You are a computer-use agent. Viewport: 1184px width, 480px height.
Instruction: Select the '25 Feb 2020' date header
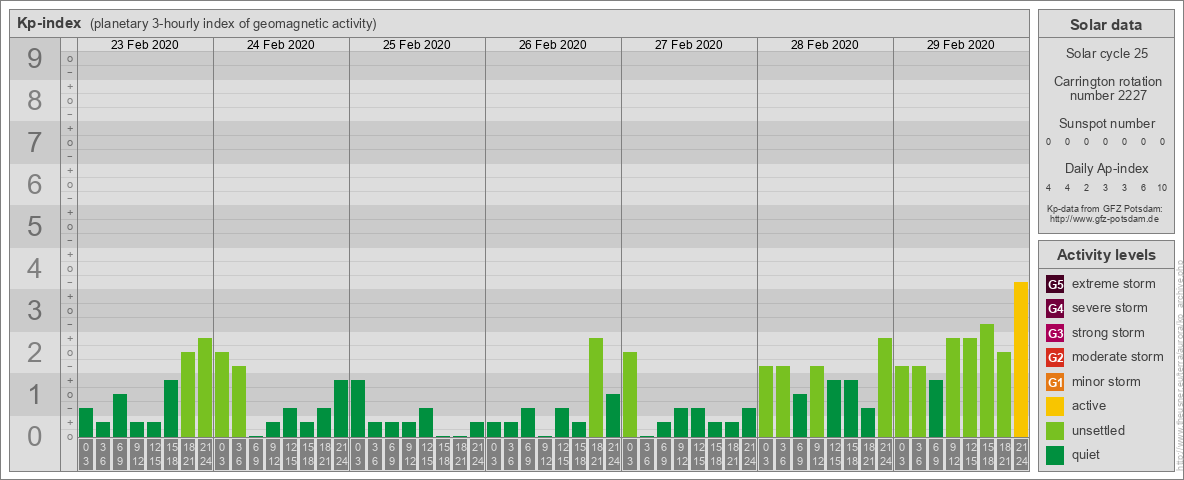(x=417, y=45)
